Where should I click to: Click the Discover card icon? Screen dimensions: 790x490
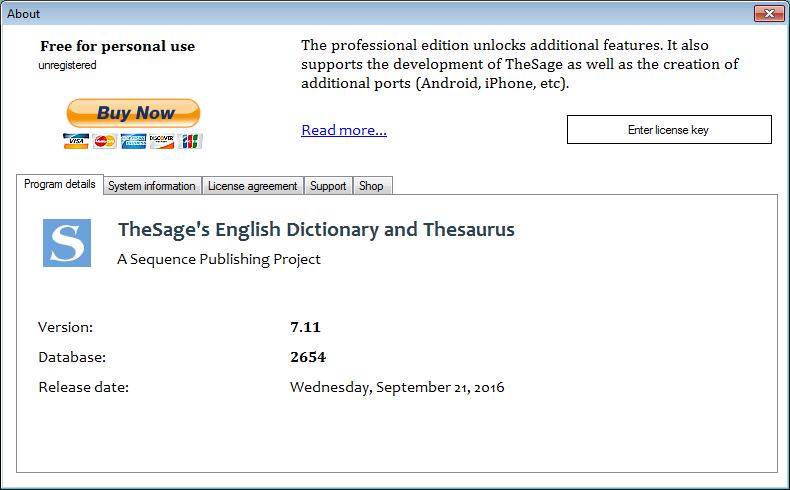tap(163, 141)
